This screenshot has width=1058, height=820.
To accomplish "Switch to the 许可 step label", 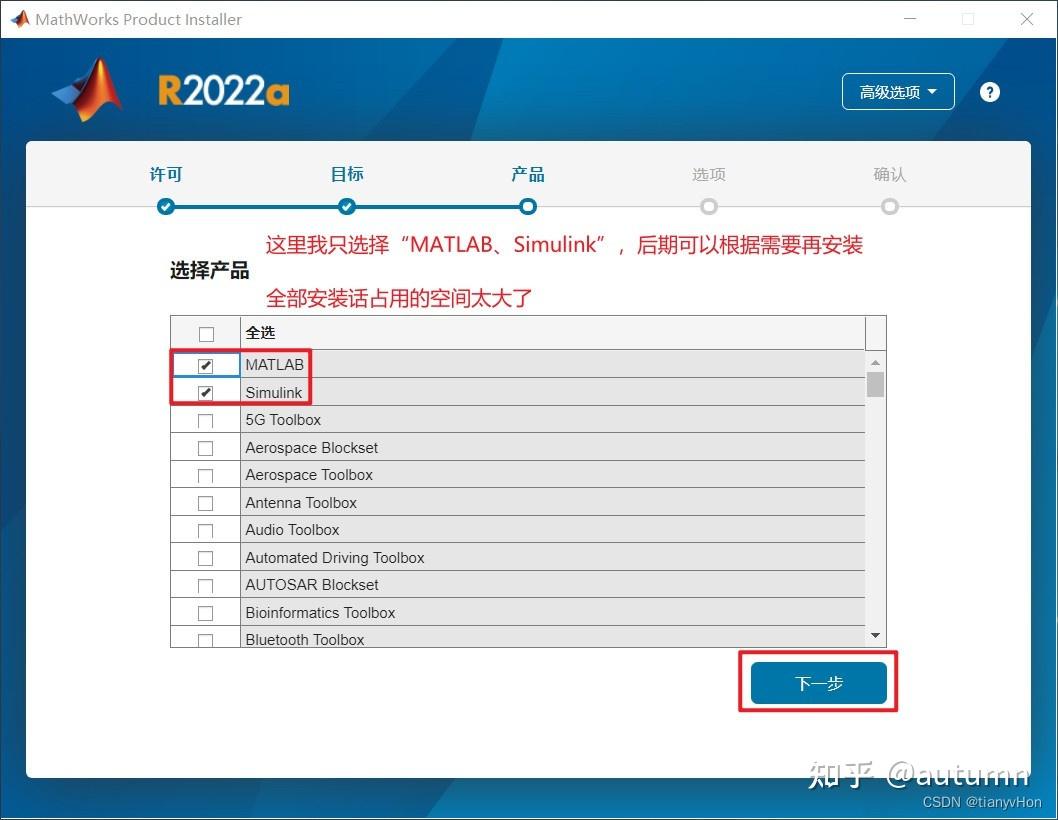I will [166, 174].
